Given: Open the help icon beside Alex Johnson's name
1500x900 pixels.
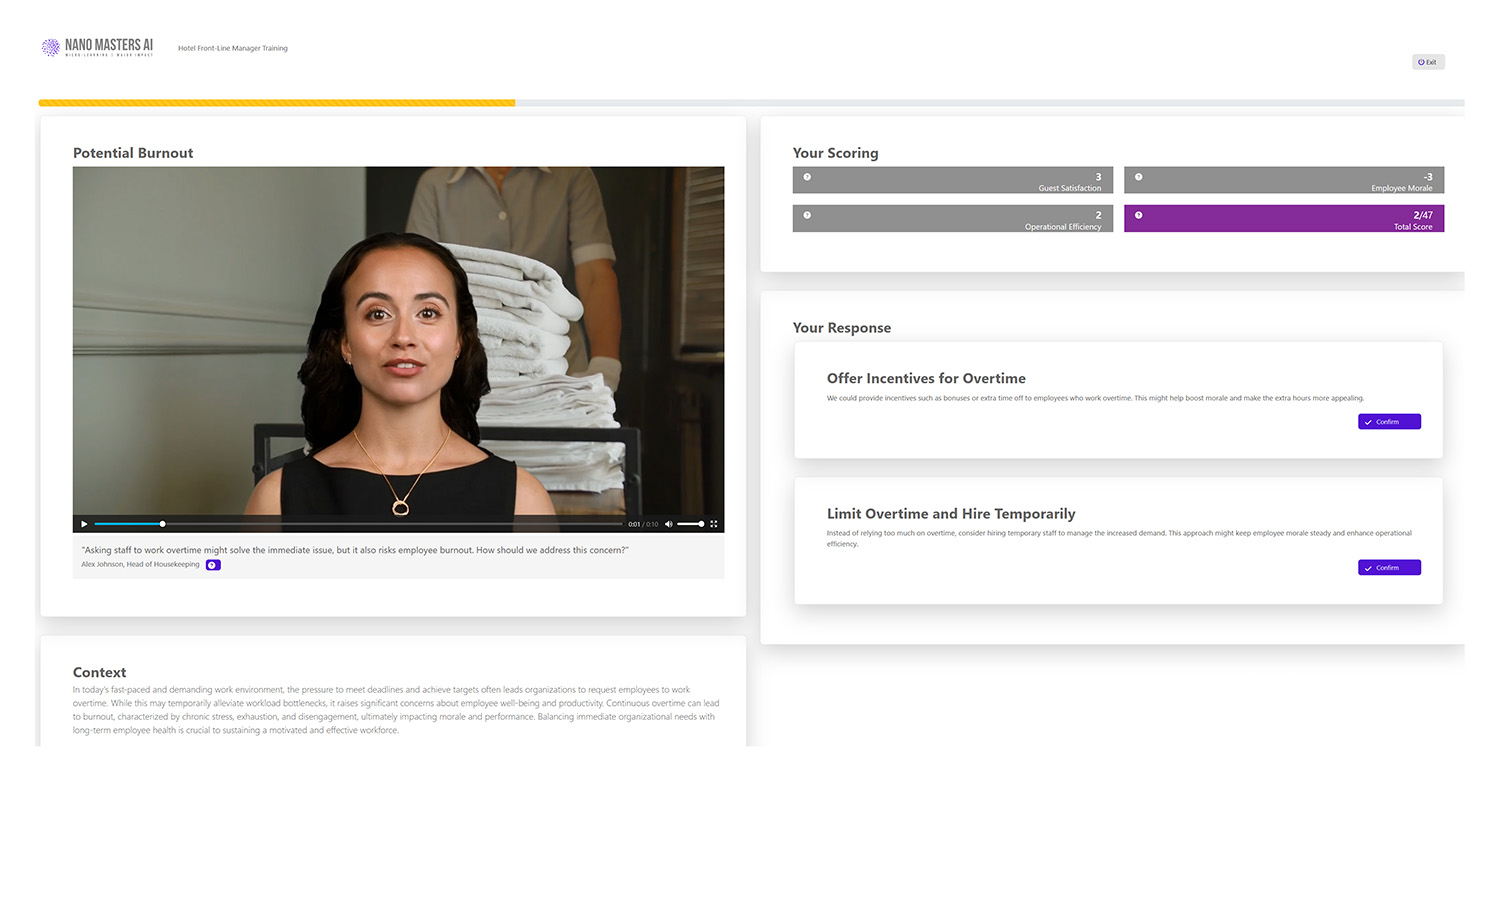Looking at the screenshot, I should (x=213, y=565).
